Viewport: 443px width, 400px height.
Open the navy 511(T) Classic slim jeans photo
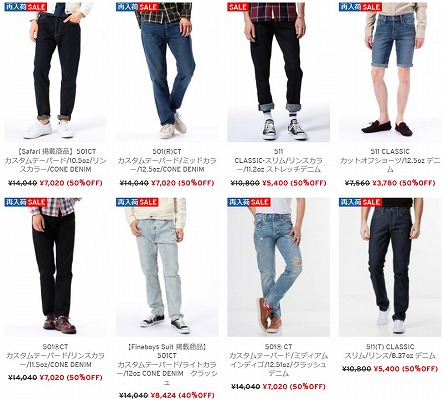(x=390, y=267)
